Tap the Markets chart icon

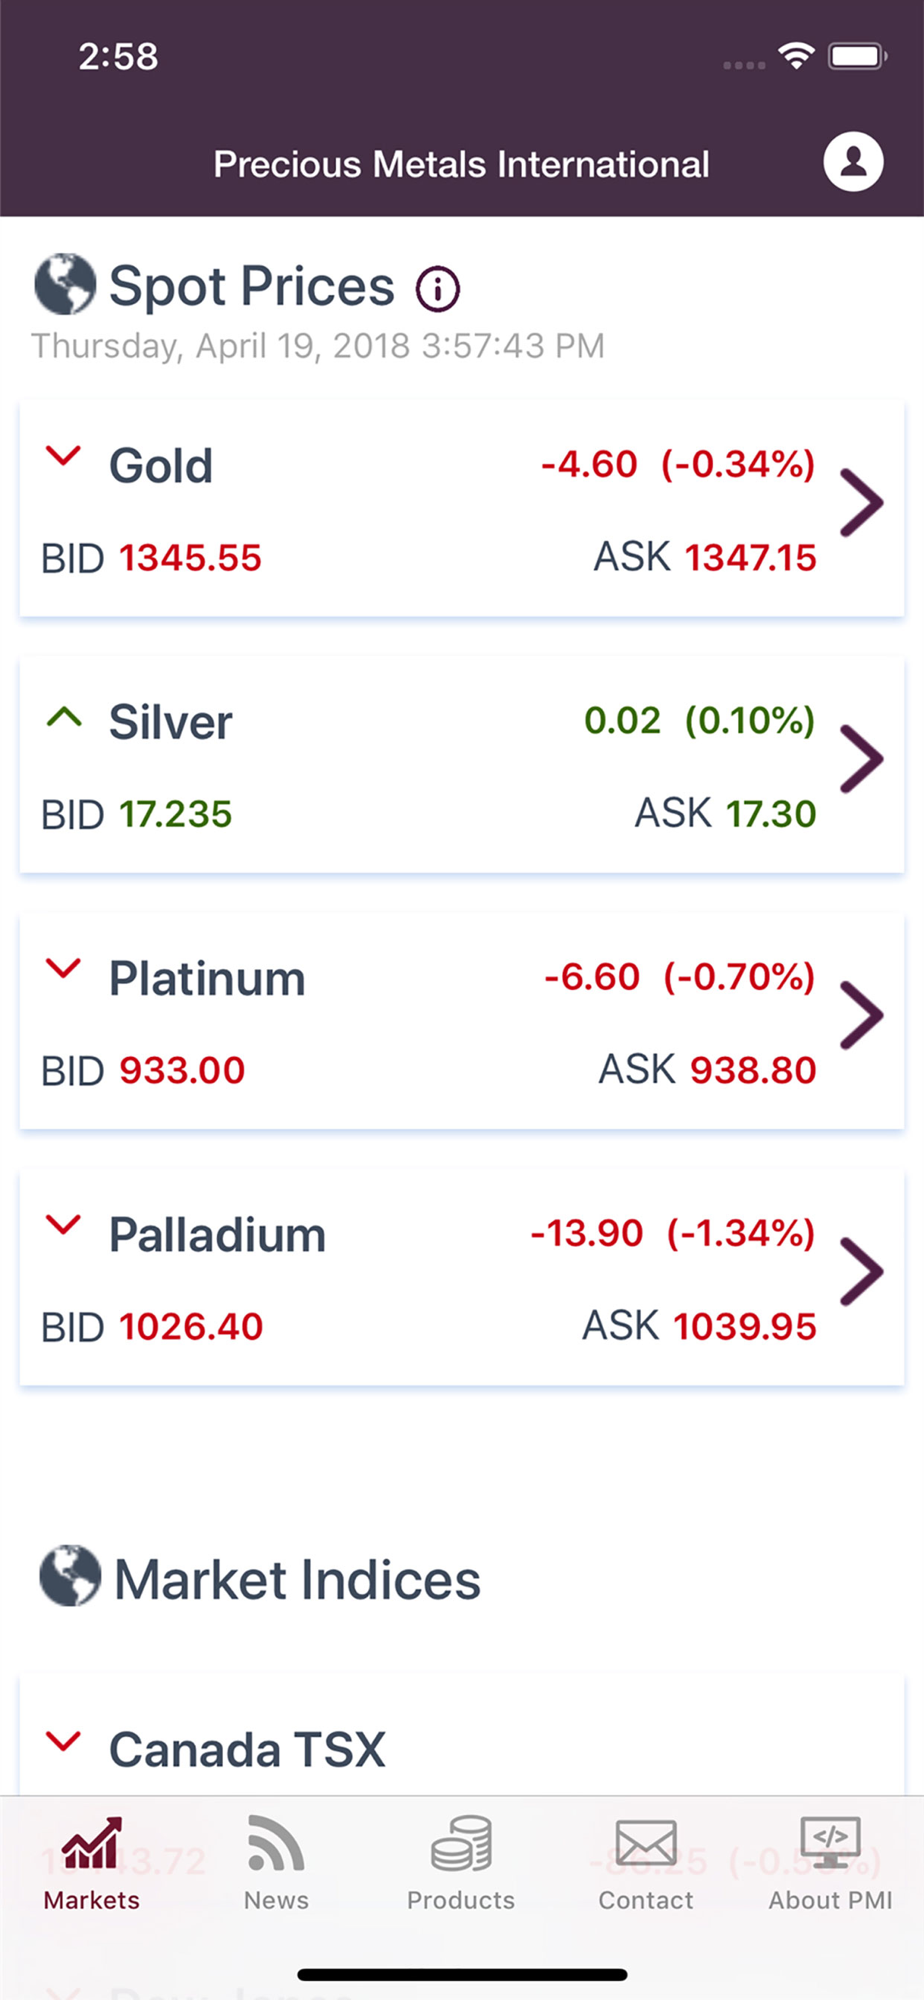(x=92, y=1844)
